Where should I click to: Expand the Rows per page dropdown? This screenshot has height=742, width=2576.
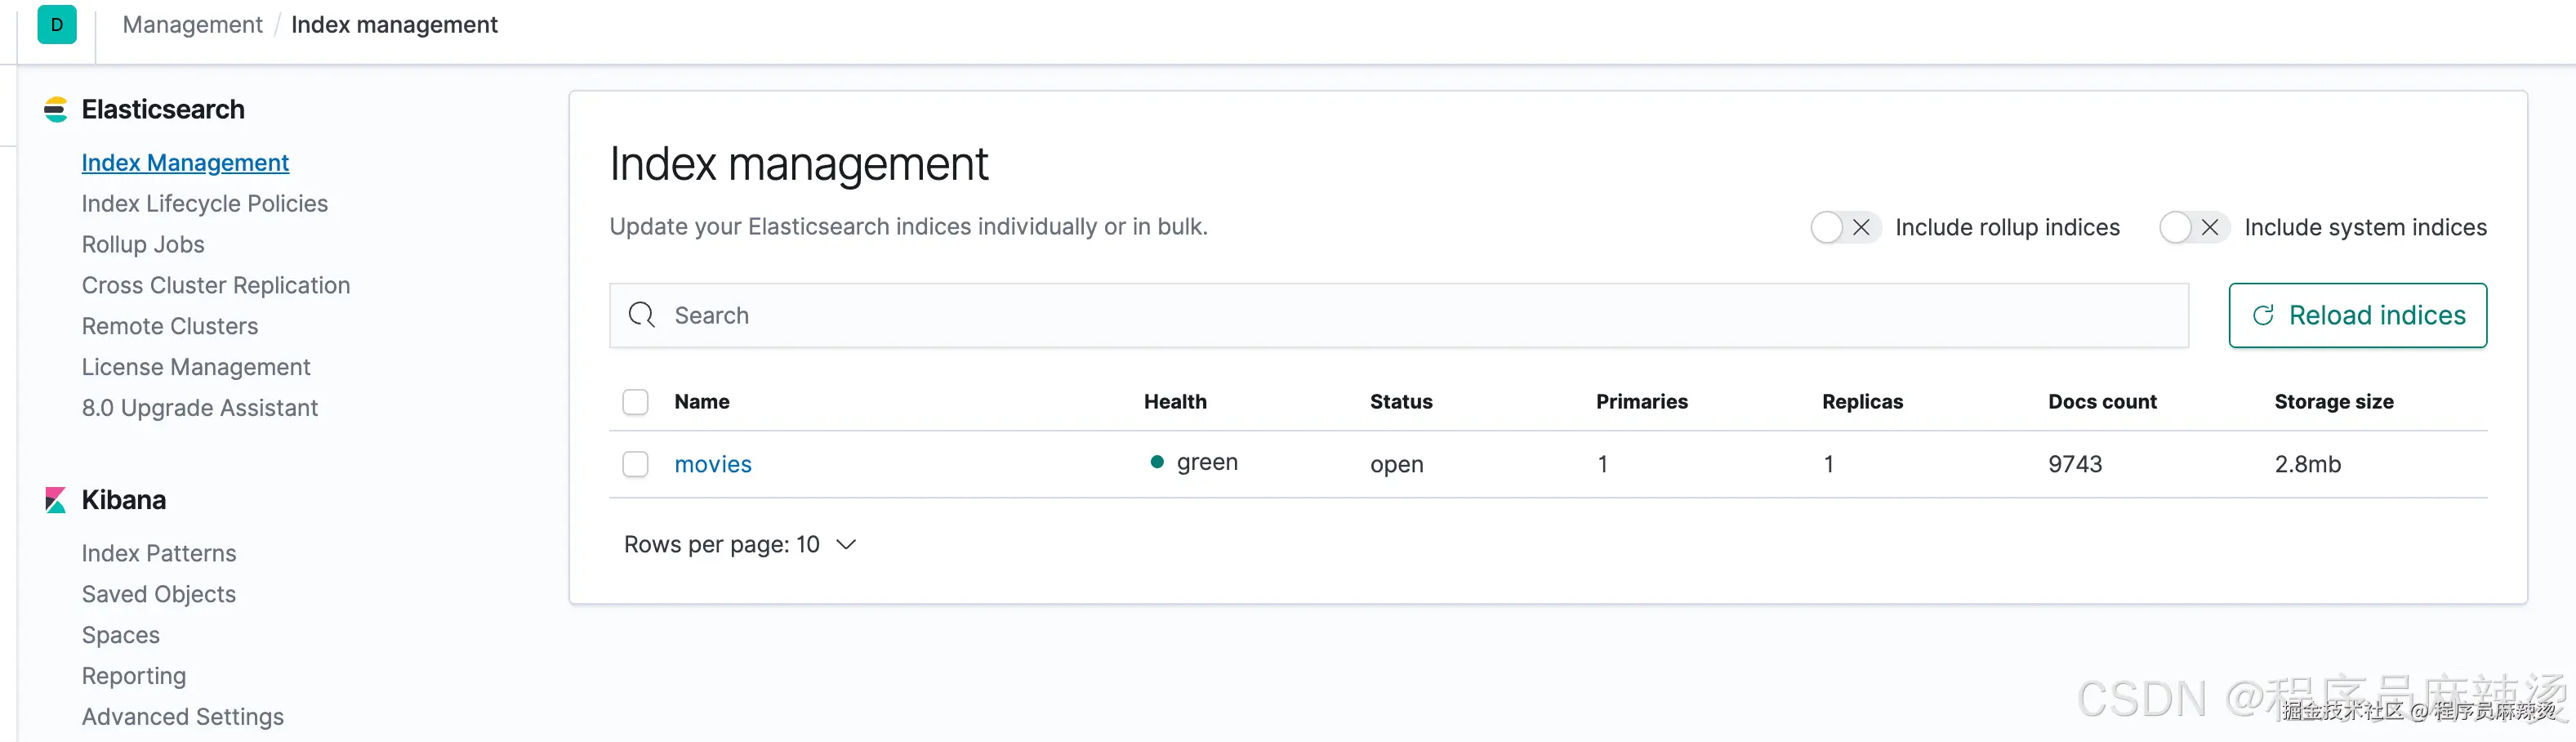click(740, 545)
